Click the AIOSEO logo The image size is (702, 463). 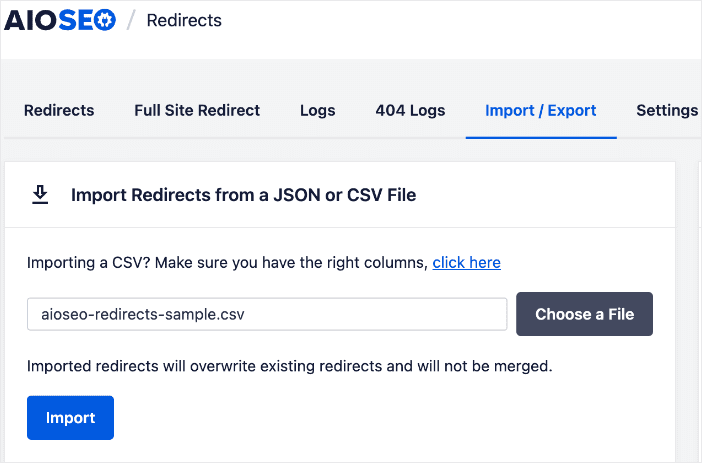pyautogui.click(x=59, y=20)
